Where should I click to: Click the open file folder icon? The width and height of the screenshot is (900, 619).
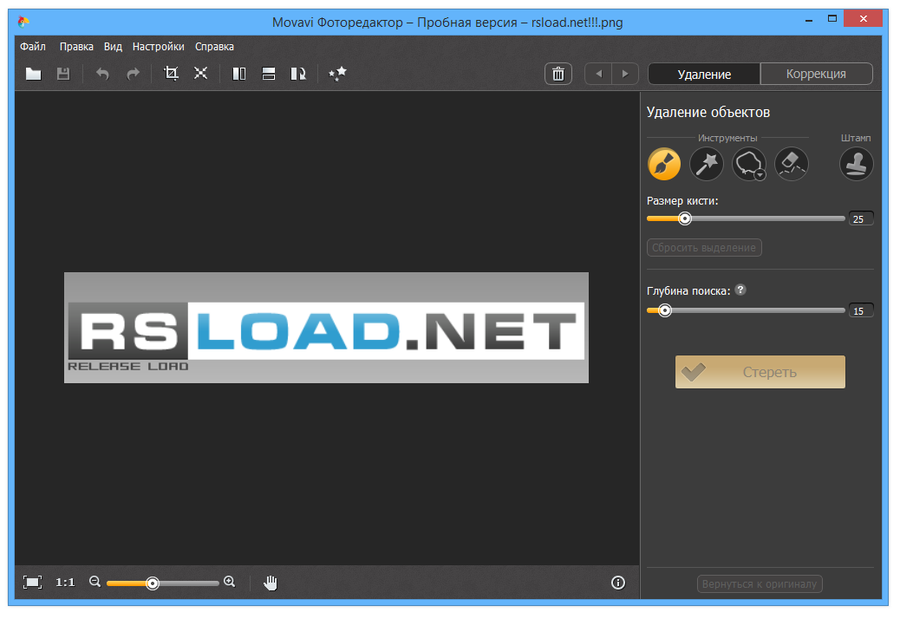33,73
